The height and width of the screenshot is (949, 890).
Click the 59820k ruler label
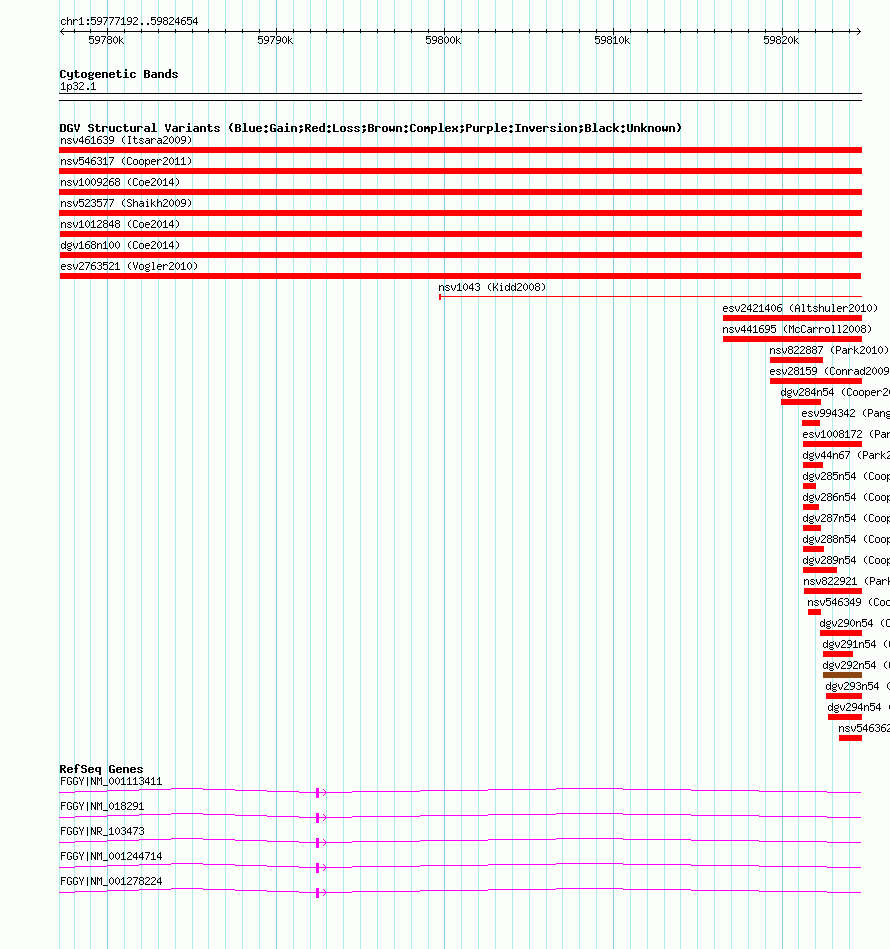pos(780,41)
